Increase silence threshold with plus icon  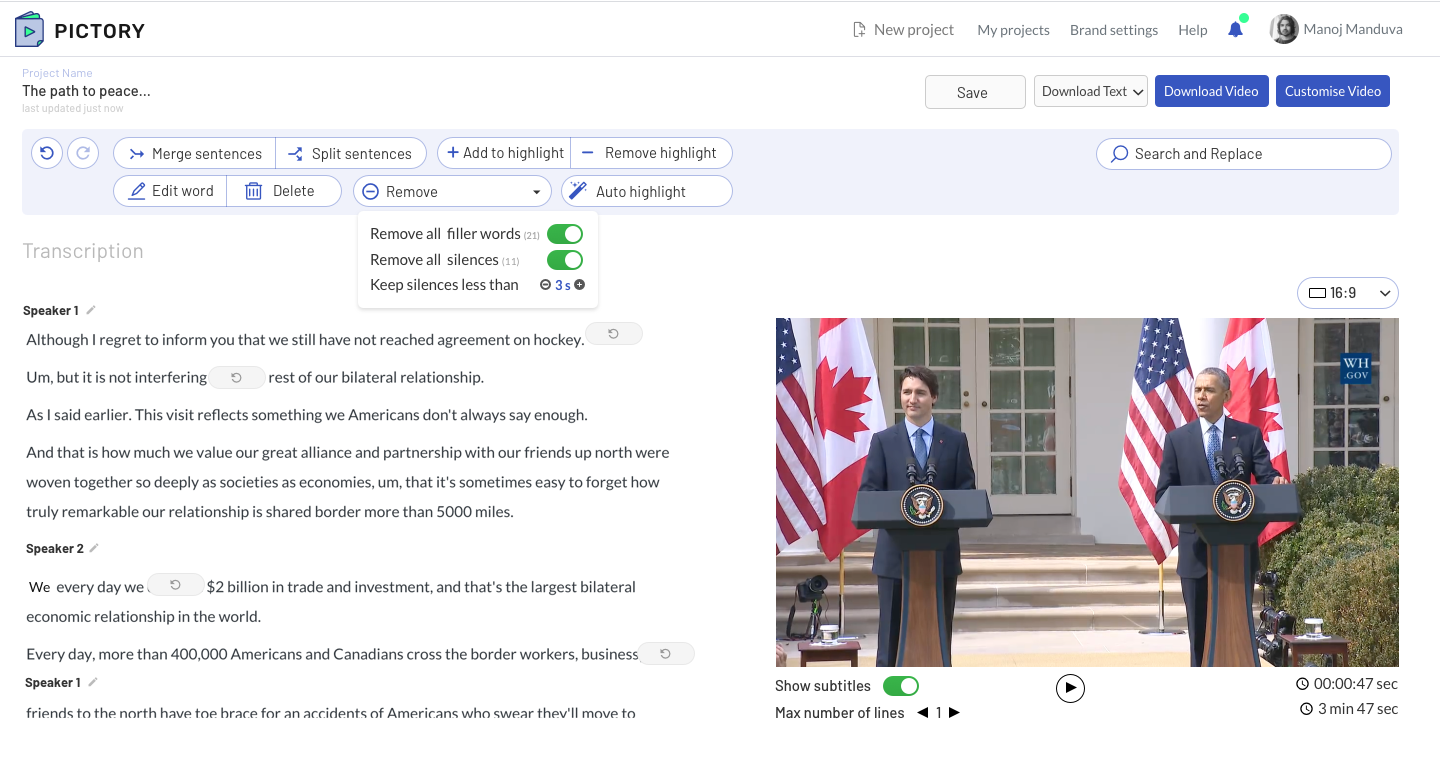580,285
